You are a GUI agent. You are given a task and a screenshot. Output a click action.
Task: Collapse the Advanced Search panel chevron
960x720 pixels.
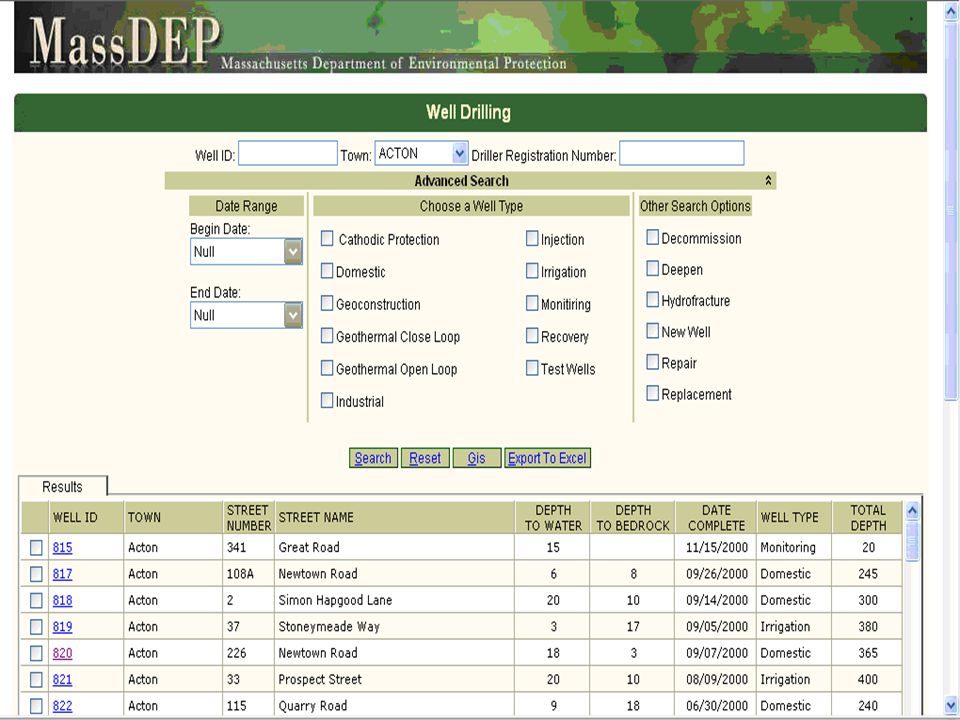click(768, 181)
